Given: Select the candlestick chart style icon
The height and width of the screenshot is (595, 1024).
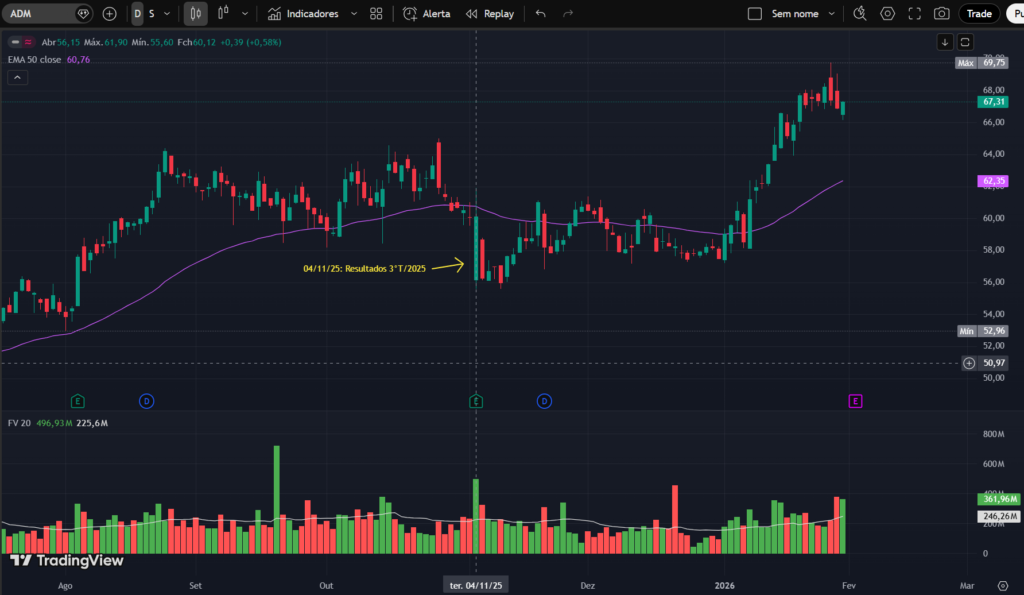Looking at the screenshot, I should [195, 14].
